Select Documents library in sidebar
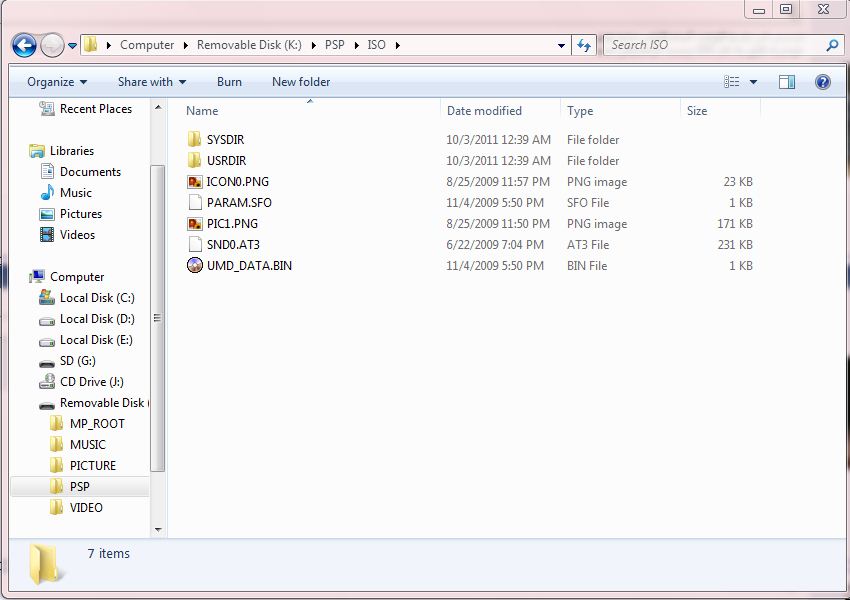Viewport: 850px width, 600px height. coord(81,172)
